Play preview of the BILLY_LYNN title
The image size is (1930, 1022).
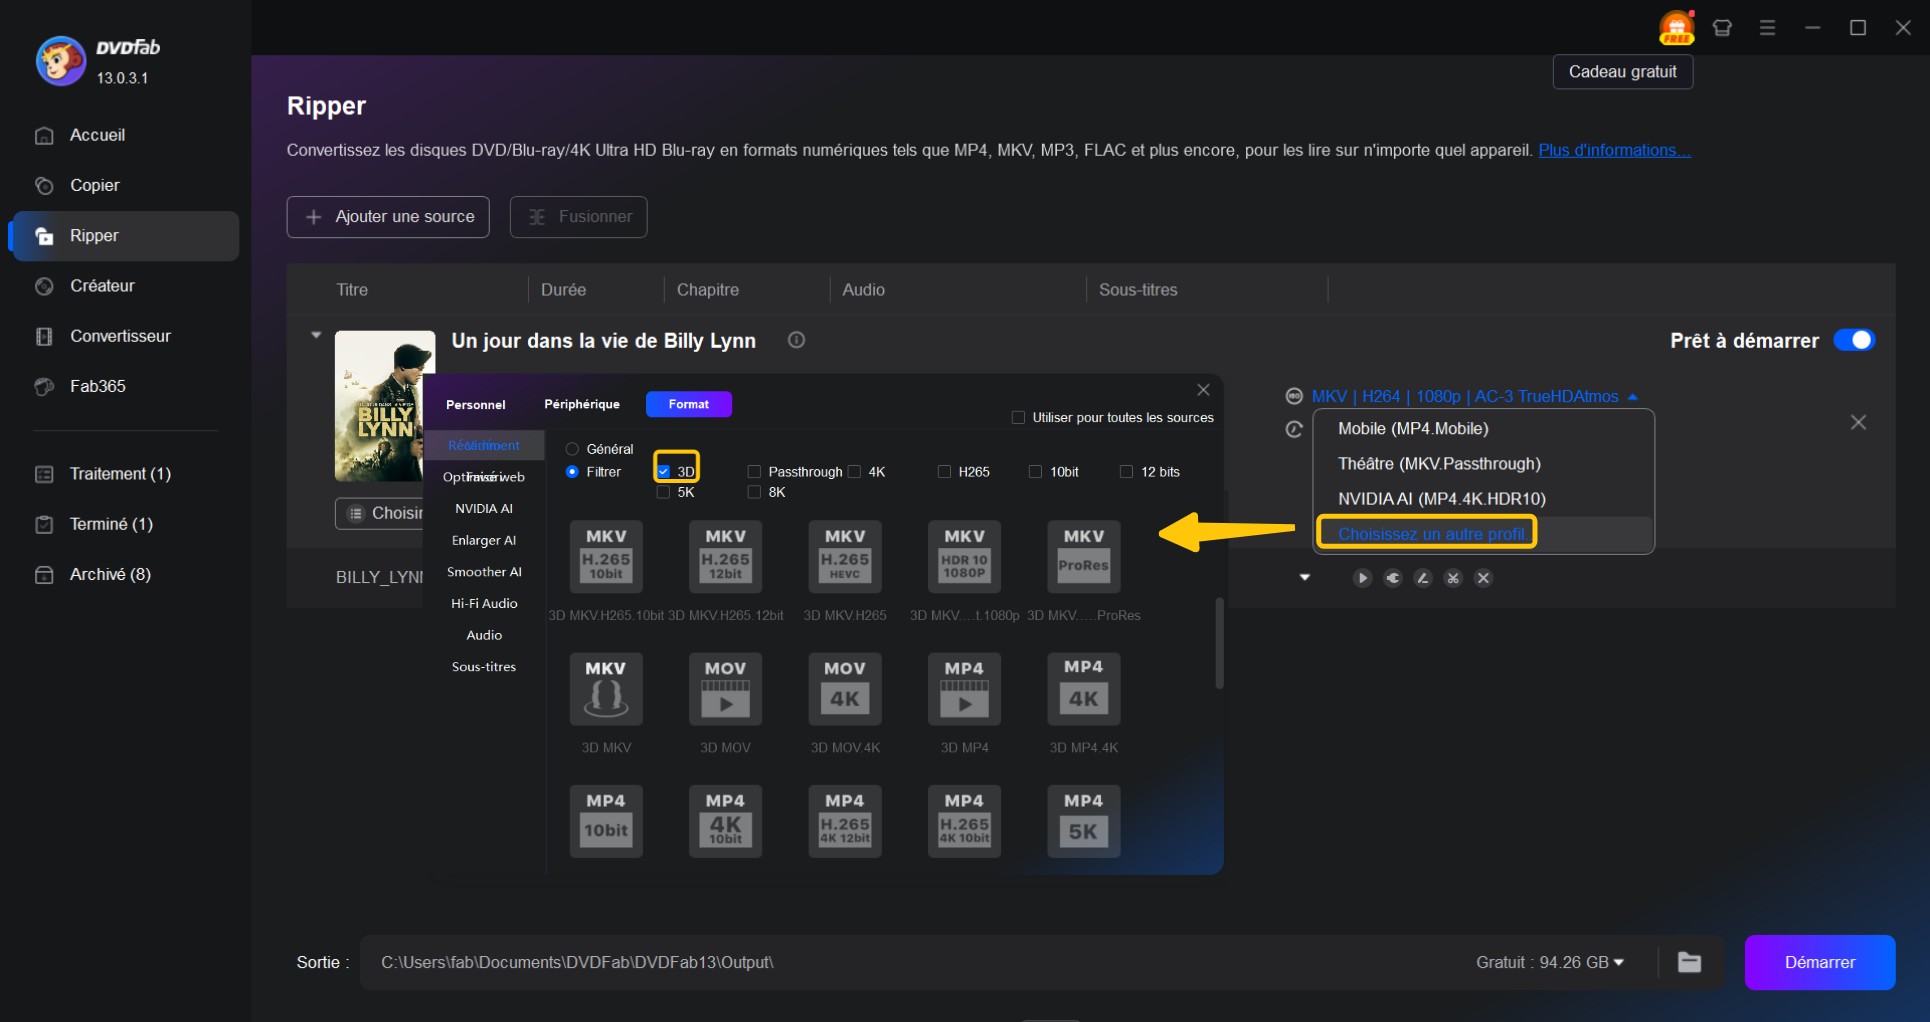click(x=1362, y=578)
